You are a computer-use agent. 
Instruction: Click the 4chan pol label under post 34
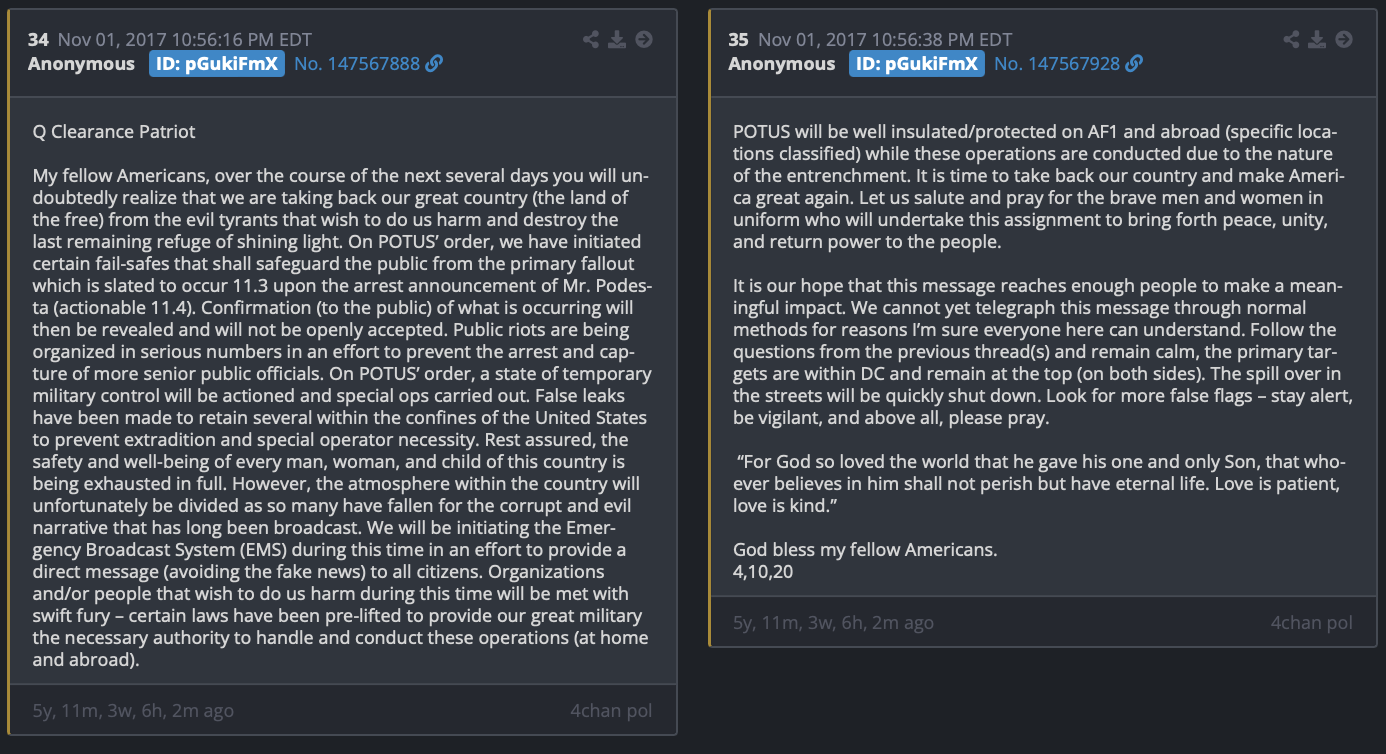(x=611, y=711)
